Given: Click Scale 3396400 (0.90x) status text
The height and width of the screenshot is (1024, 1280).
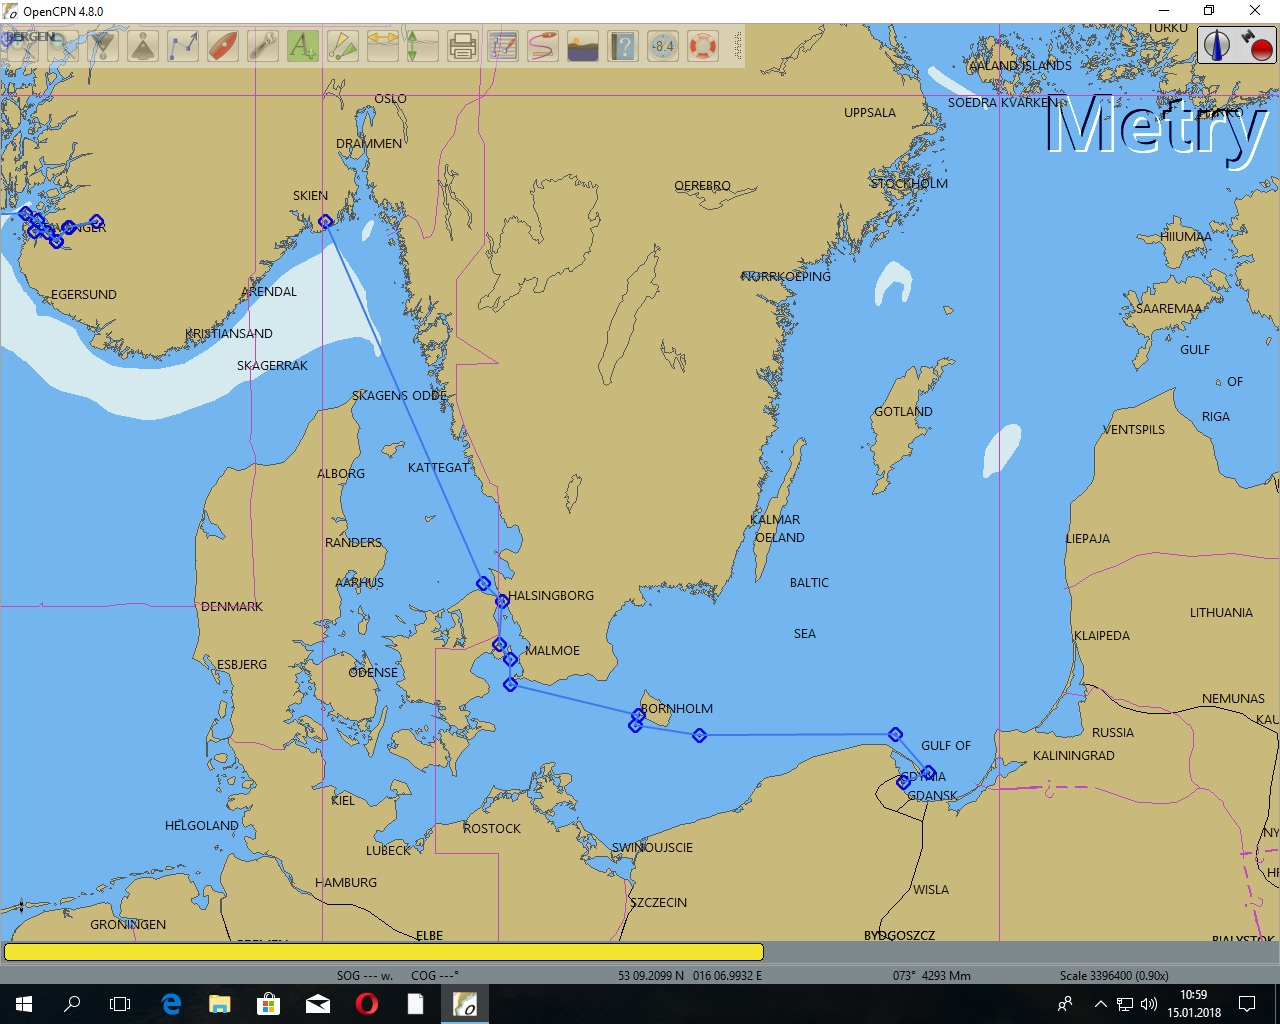Looking at the screenshot, I should [x=1114, y=975].
